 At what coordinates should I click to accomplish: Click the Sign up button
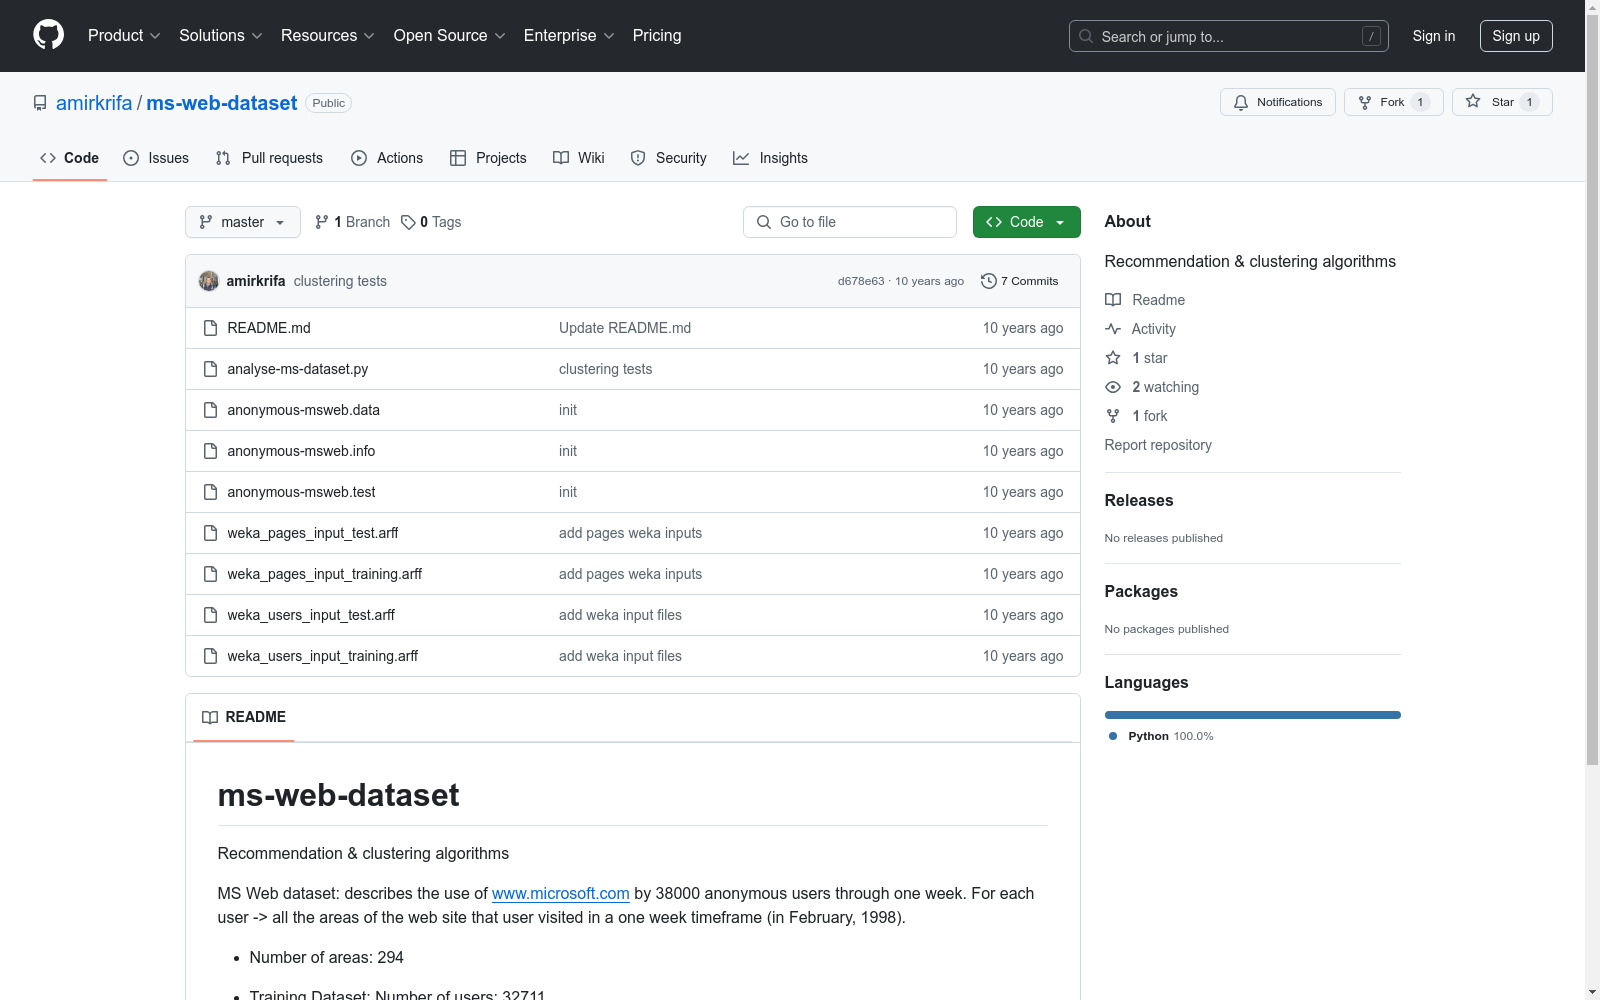click(x=1516, y=36)
